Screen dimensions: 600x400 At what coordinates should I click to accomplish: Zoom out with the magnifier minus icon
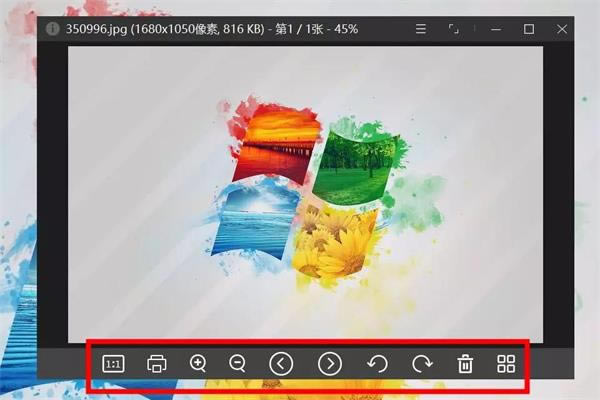click(238, 363)
